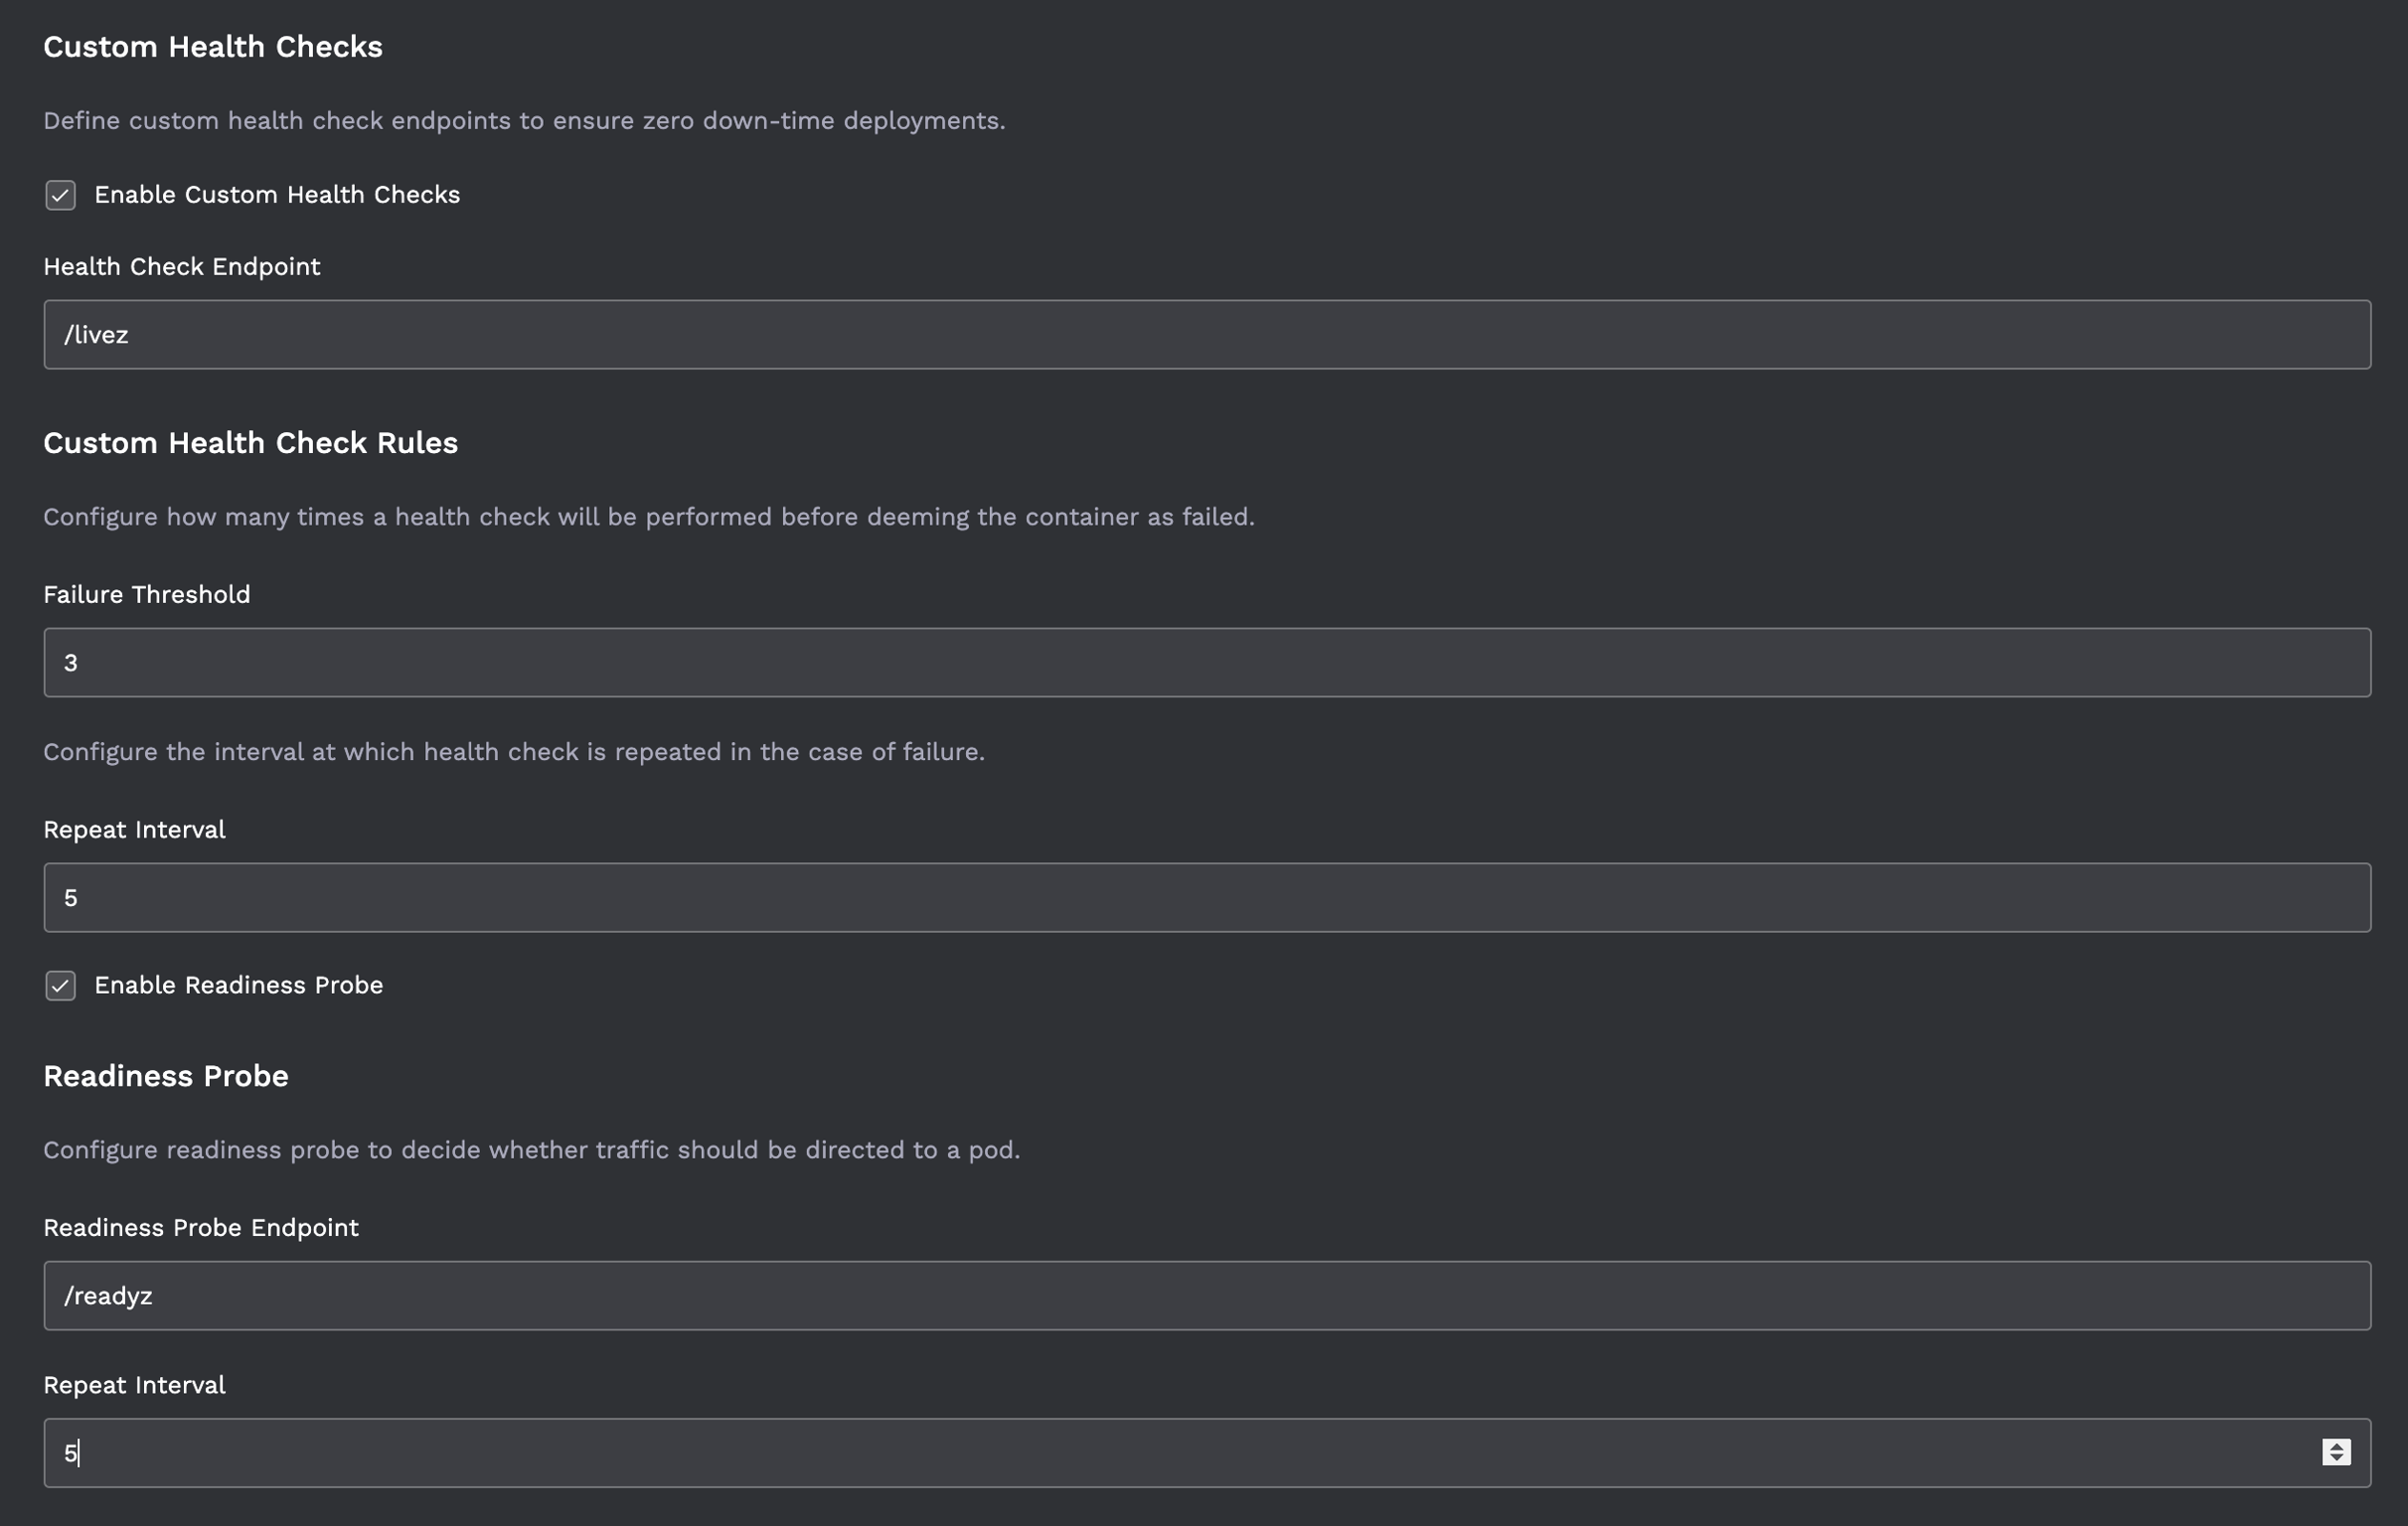The height and width of the screenshot is (1526, 2408).
Task: Toggle the Enable Readiness Probe checkbox
Action: click(x=60, y=986)
